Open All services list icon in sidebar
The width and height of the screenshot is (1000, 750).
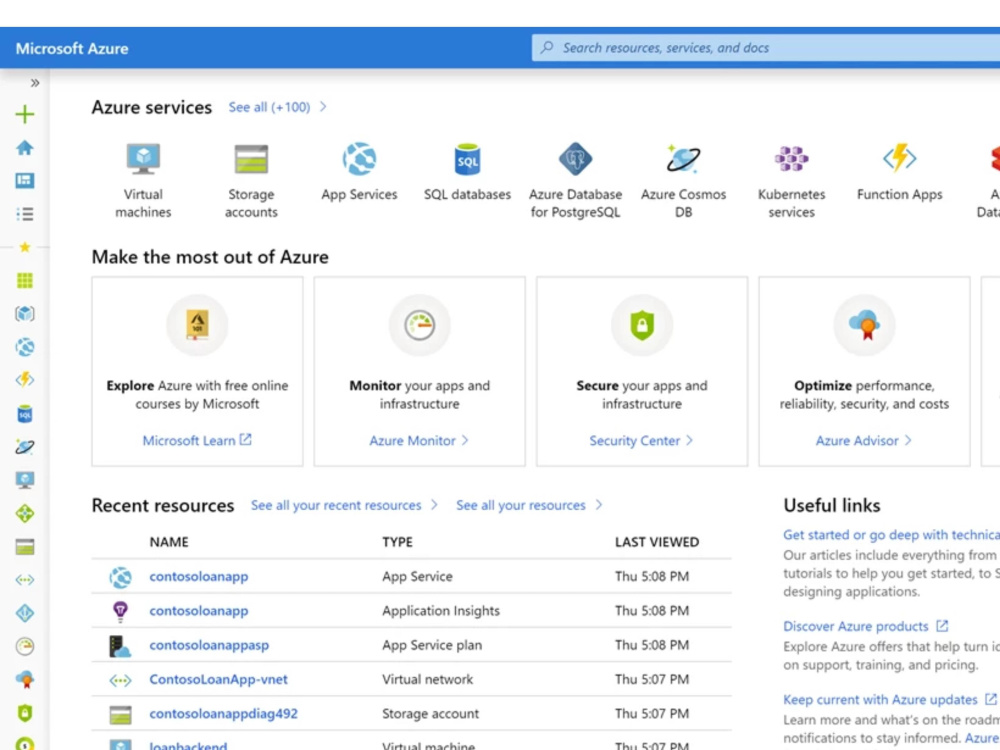click(x=25, y=214)
